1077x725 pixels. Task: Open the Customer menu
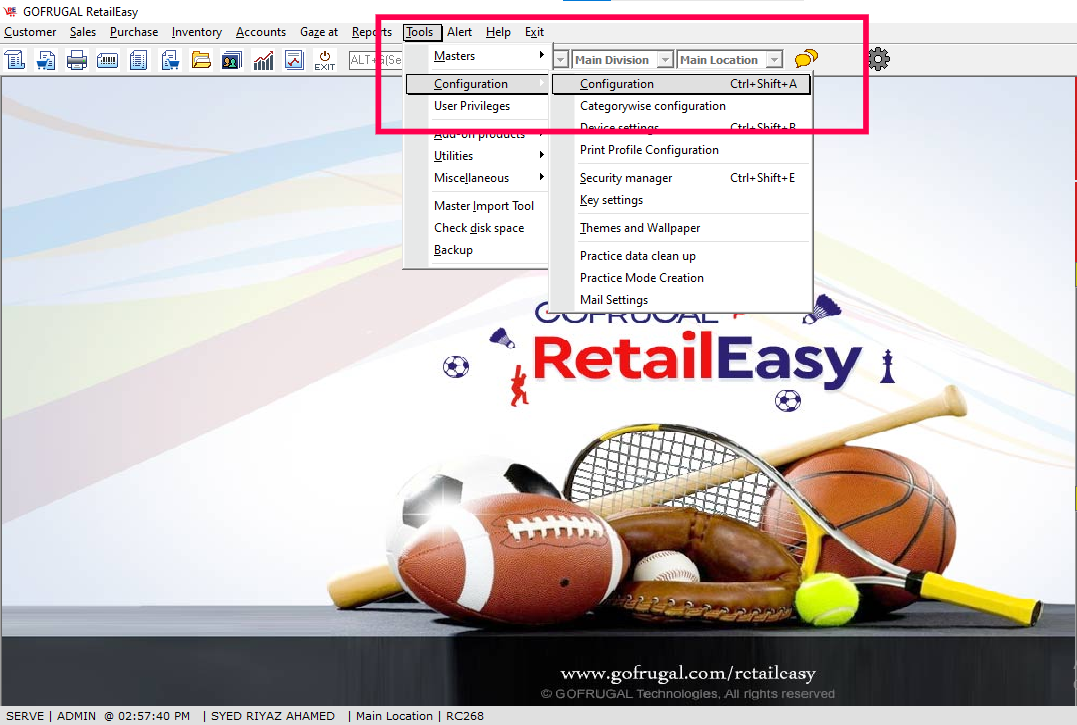coord(30,32)
